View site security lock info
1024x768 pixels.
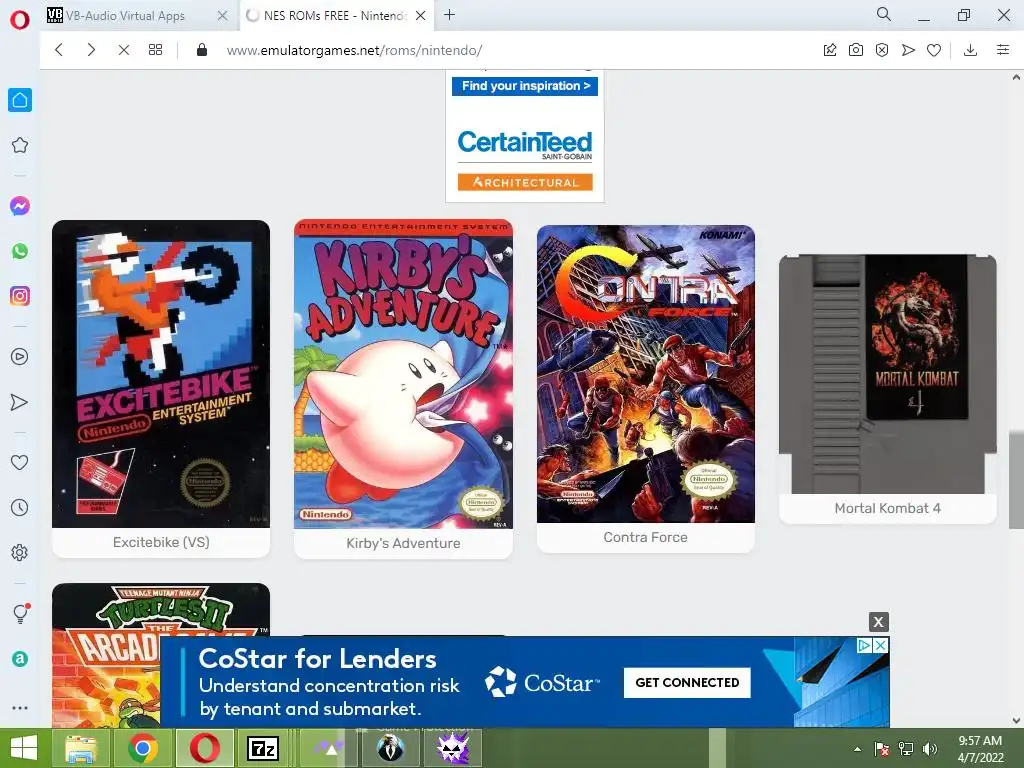(x=202, y=50)
